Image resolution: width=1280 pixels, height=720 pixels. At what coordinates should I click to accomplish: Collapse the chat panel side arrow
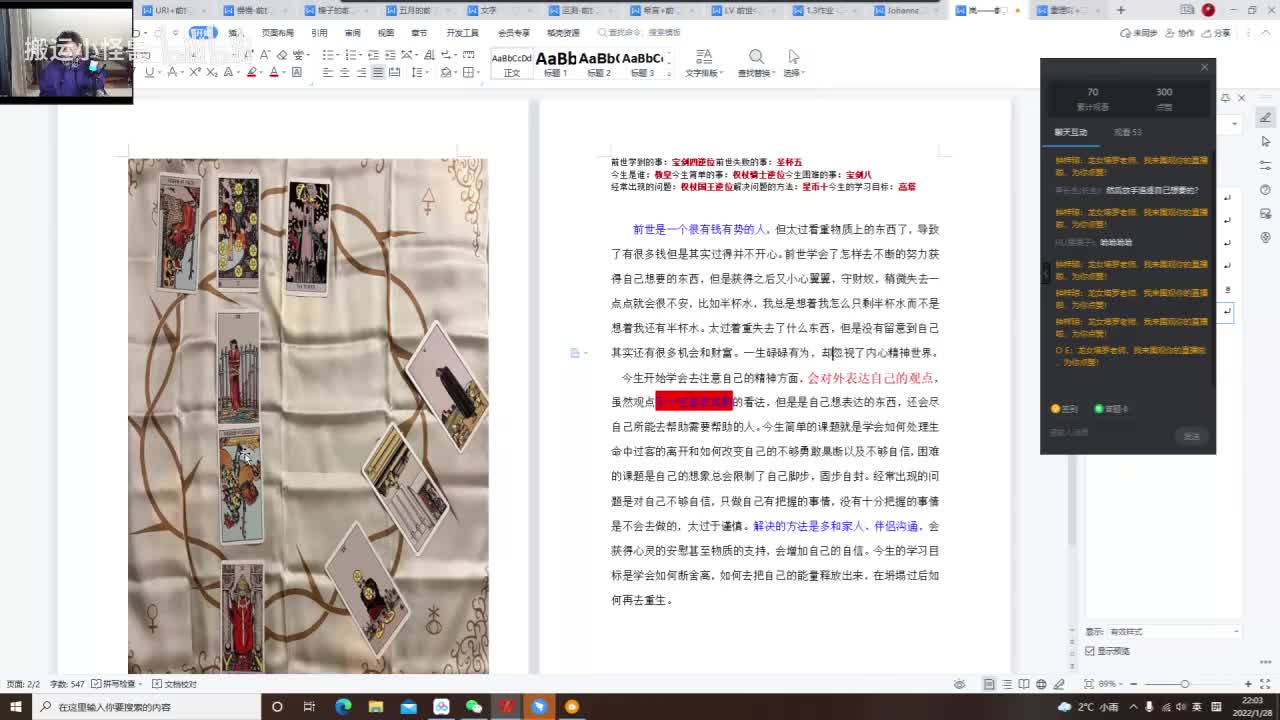(1045, 272)
